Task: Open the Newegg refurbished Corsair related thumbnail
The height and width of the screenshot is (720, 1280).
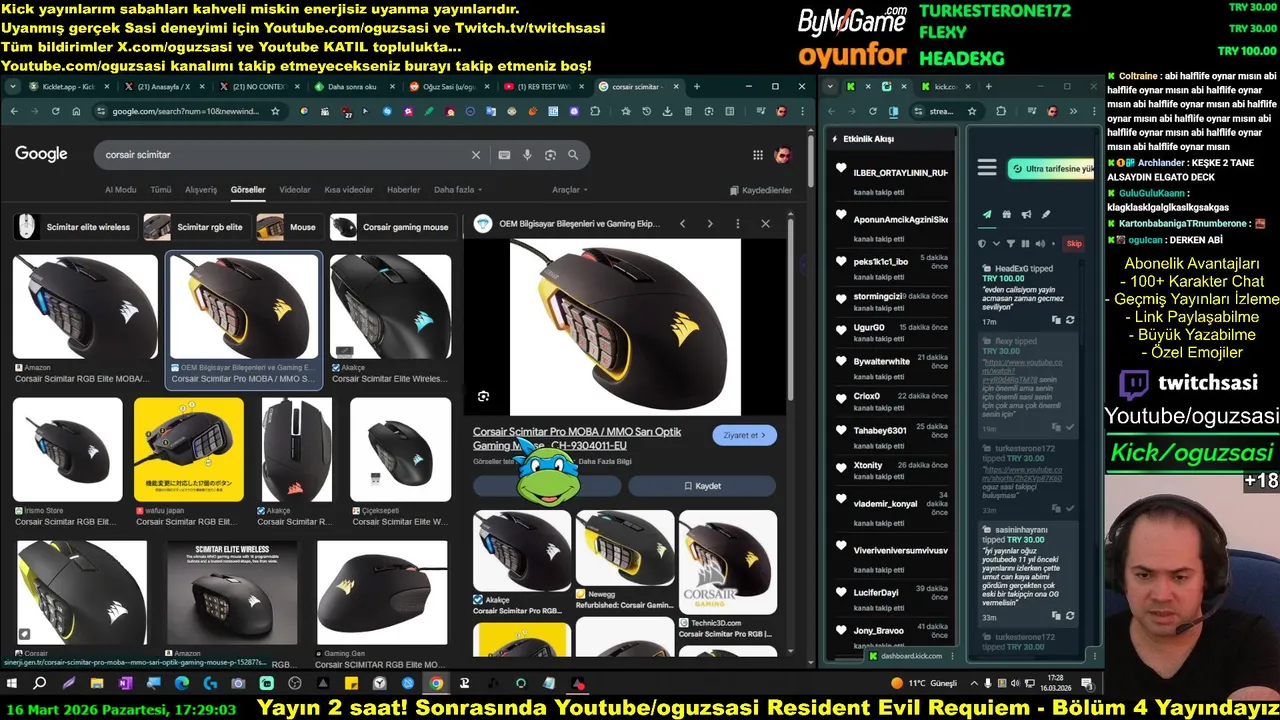Action: coord(625,548)
